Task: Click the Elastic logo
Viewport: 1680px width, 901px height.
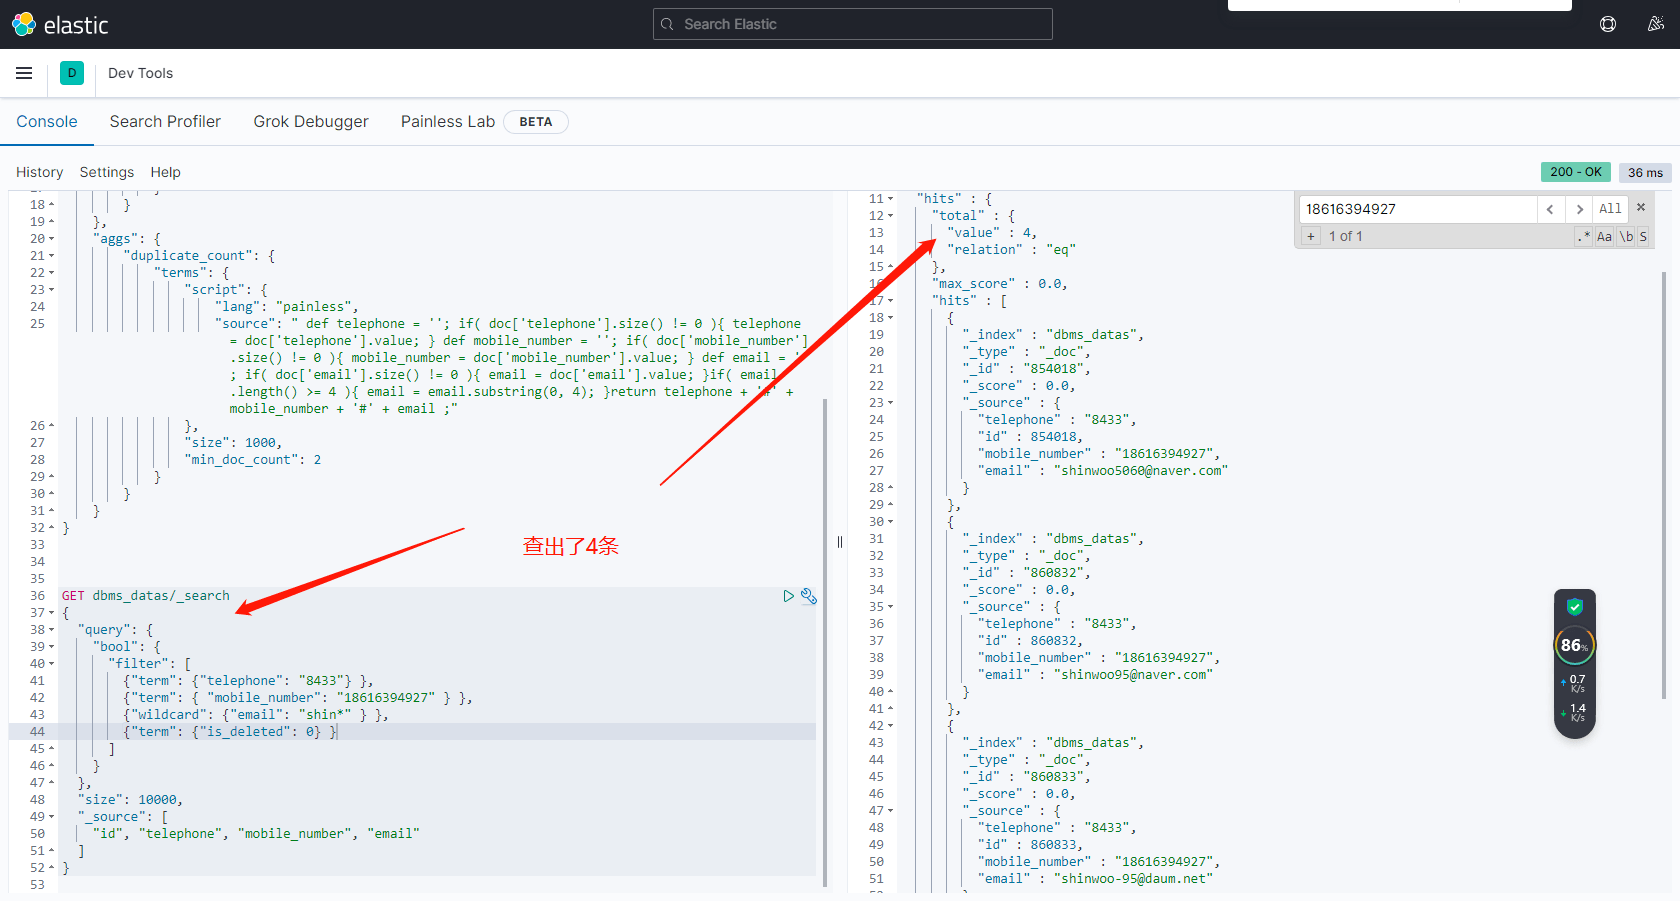Action: (x=60, y=24)
